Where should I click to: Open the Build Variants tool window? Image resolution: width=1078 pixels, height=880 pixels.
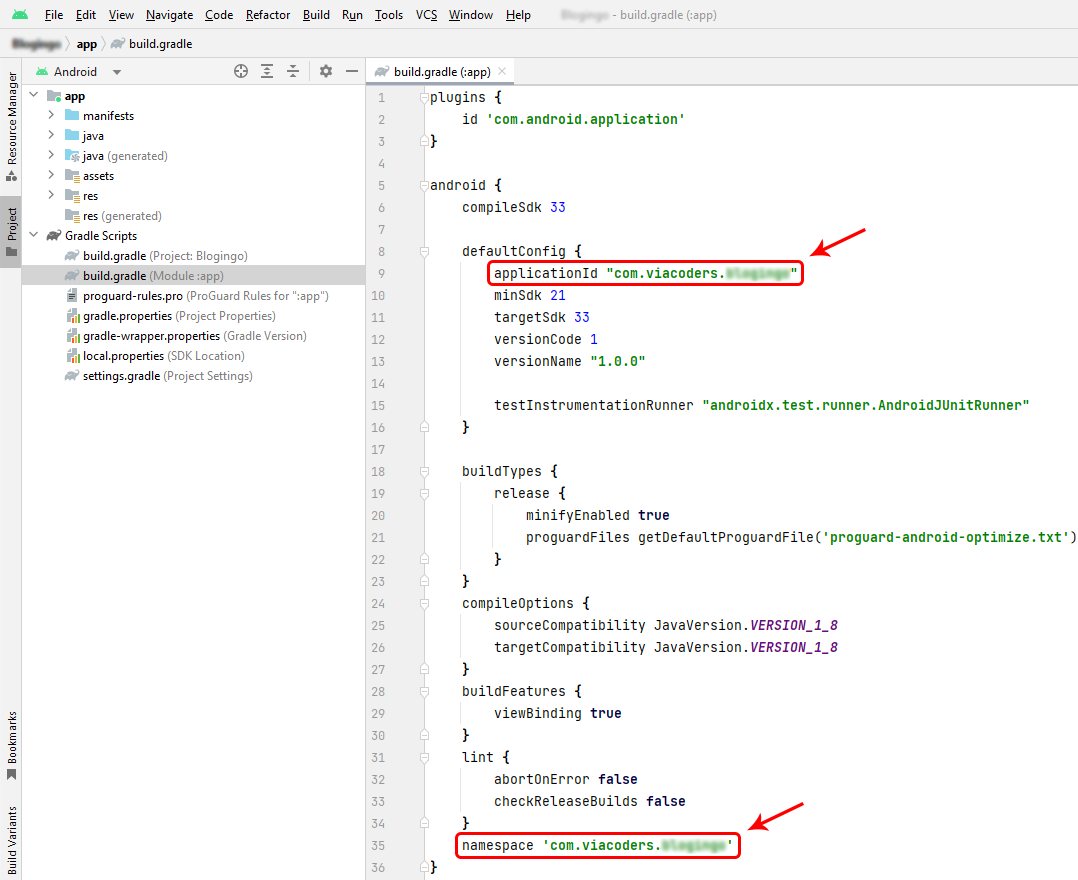(x=11, y=838)
